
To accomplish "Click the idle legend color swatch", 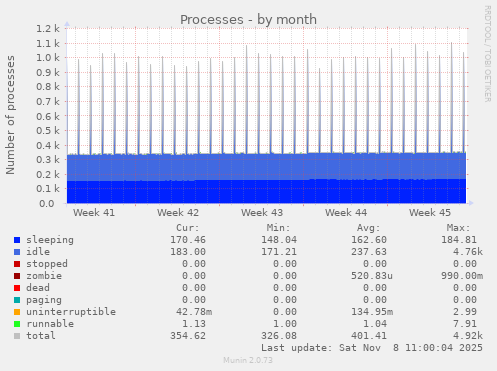I will coord(17,252).
